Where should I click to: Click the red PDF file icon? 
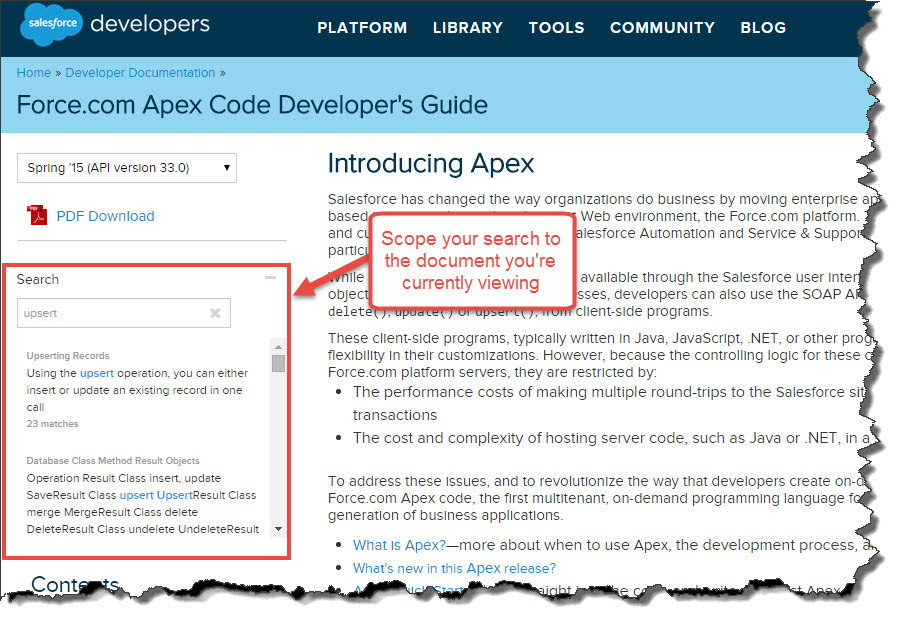coord(37,215)
